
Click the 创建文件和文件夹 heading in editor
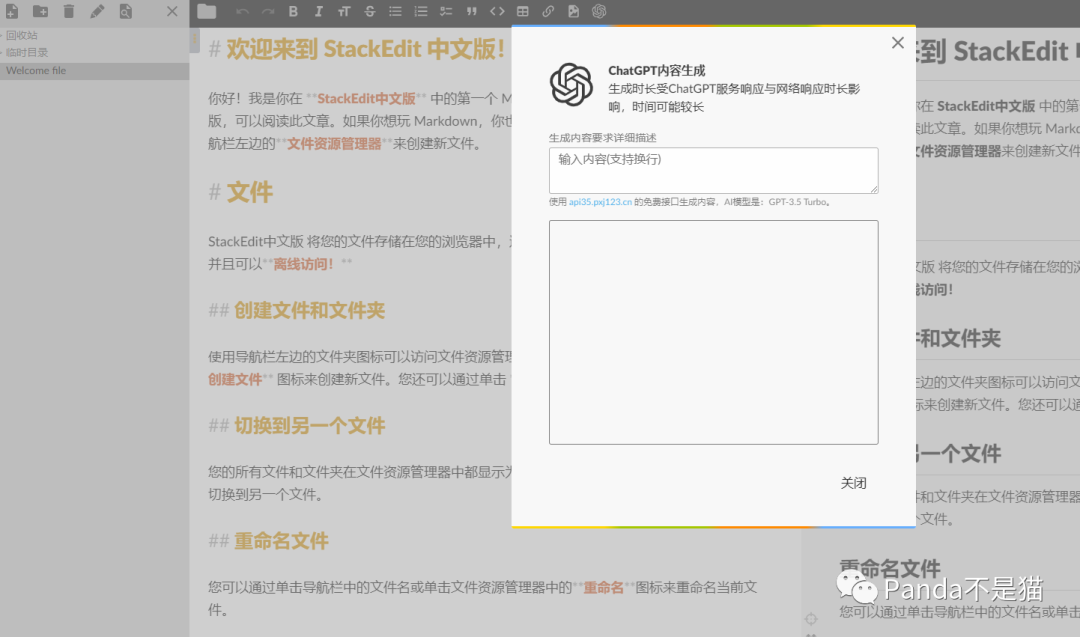coord(309,311)
